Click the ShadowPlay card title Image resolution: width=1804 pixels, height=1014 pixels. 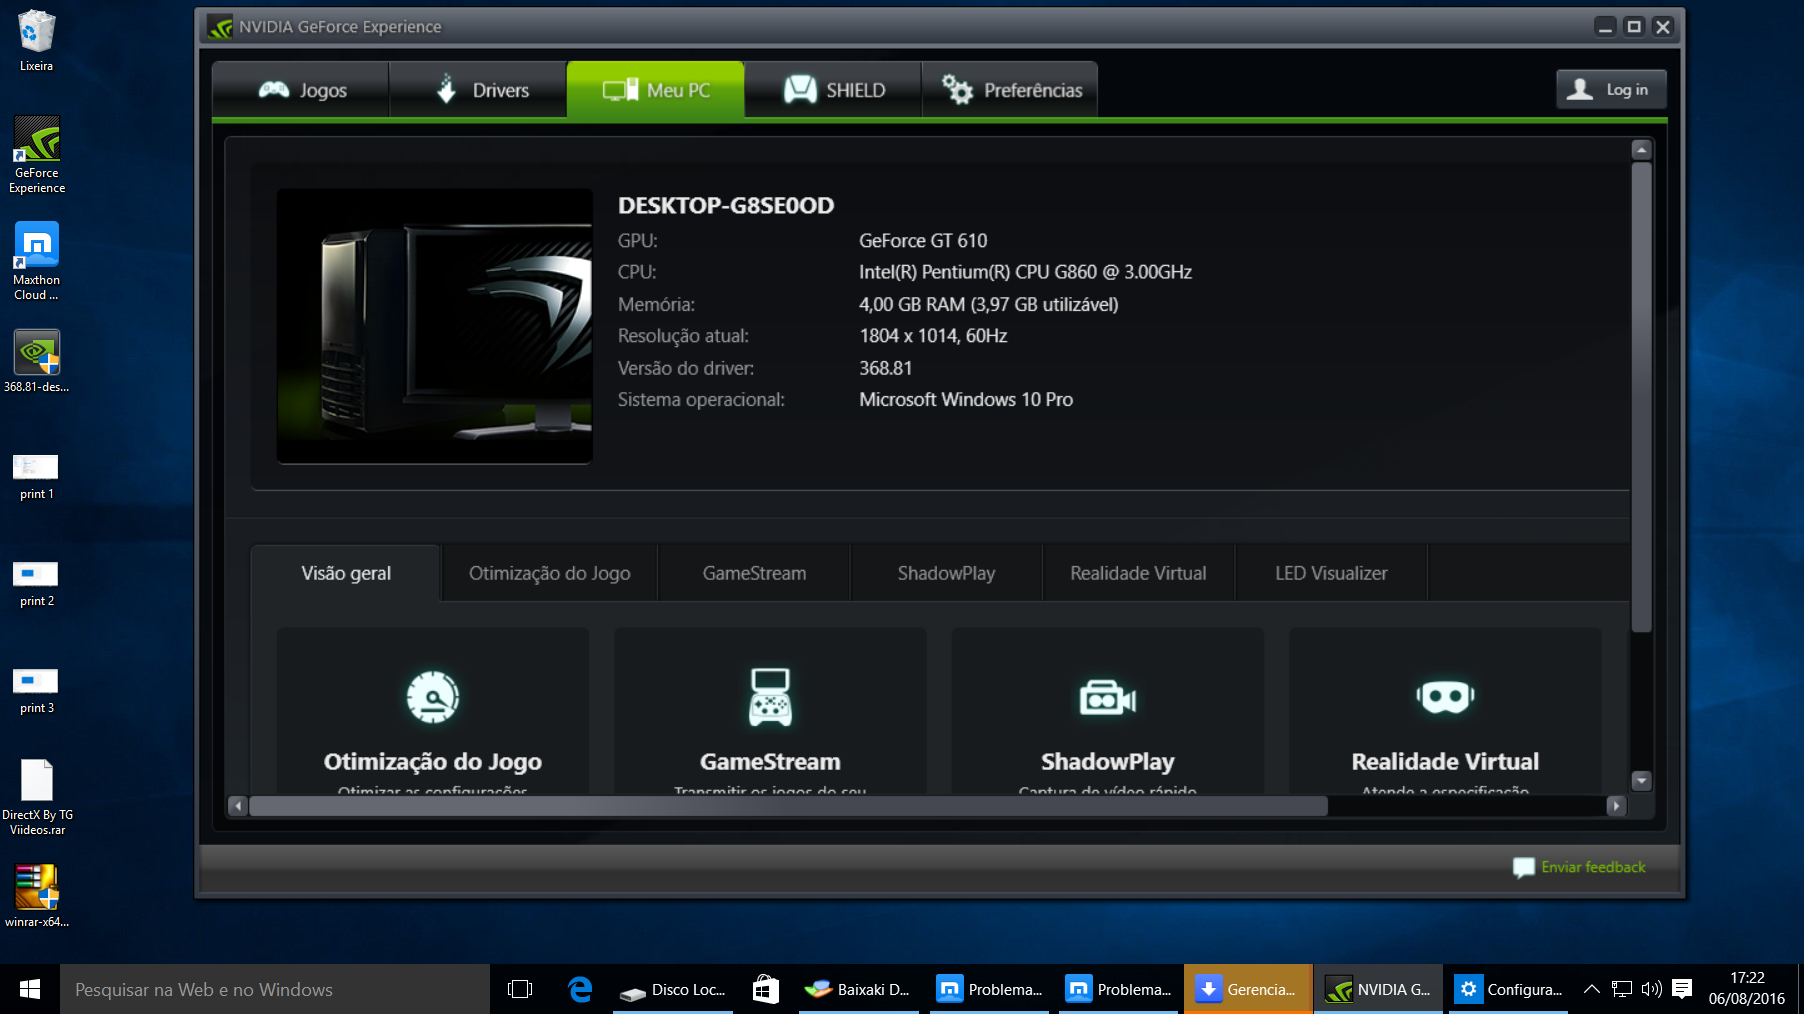(x=1108, y=762)
